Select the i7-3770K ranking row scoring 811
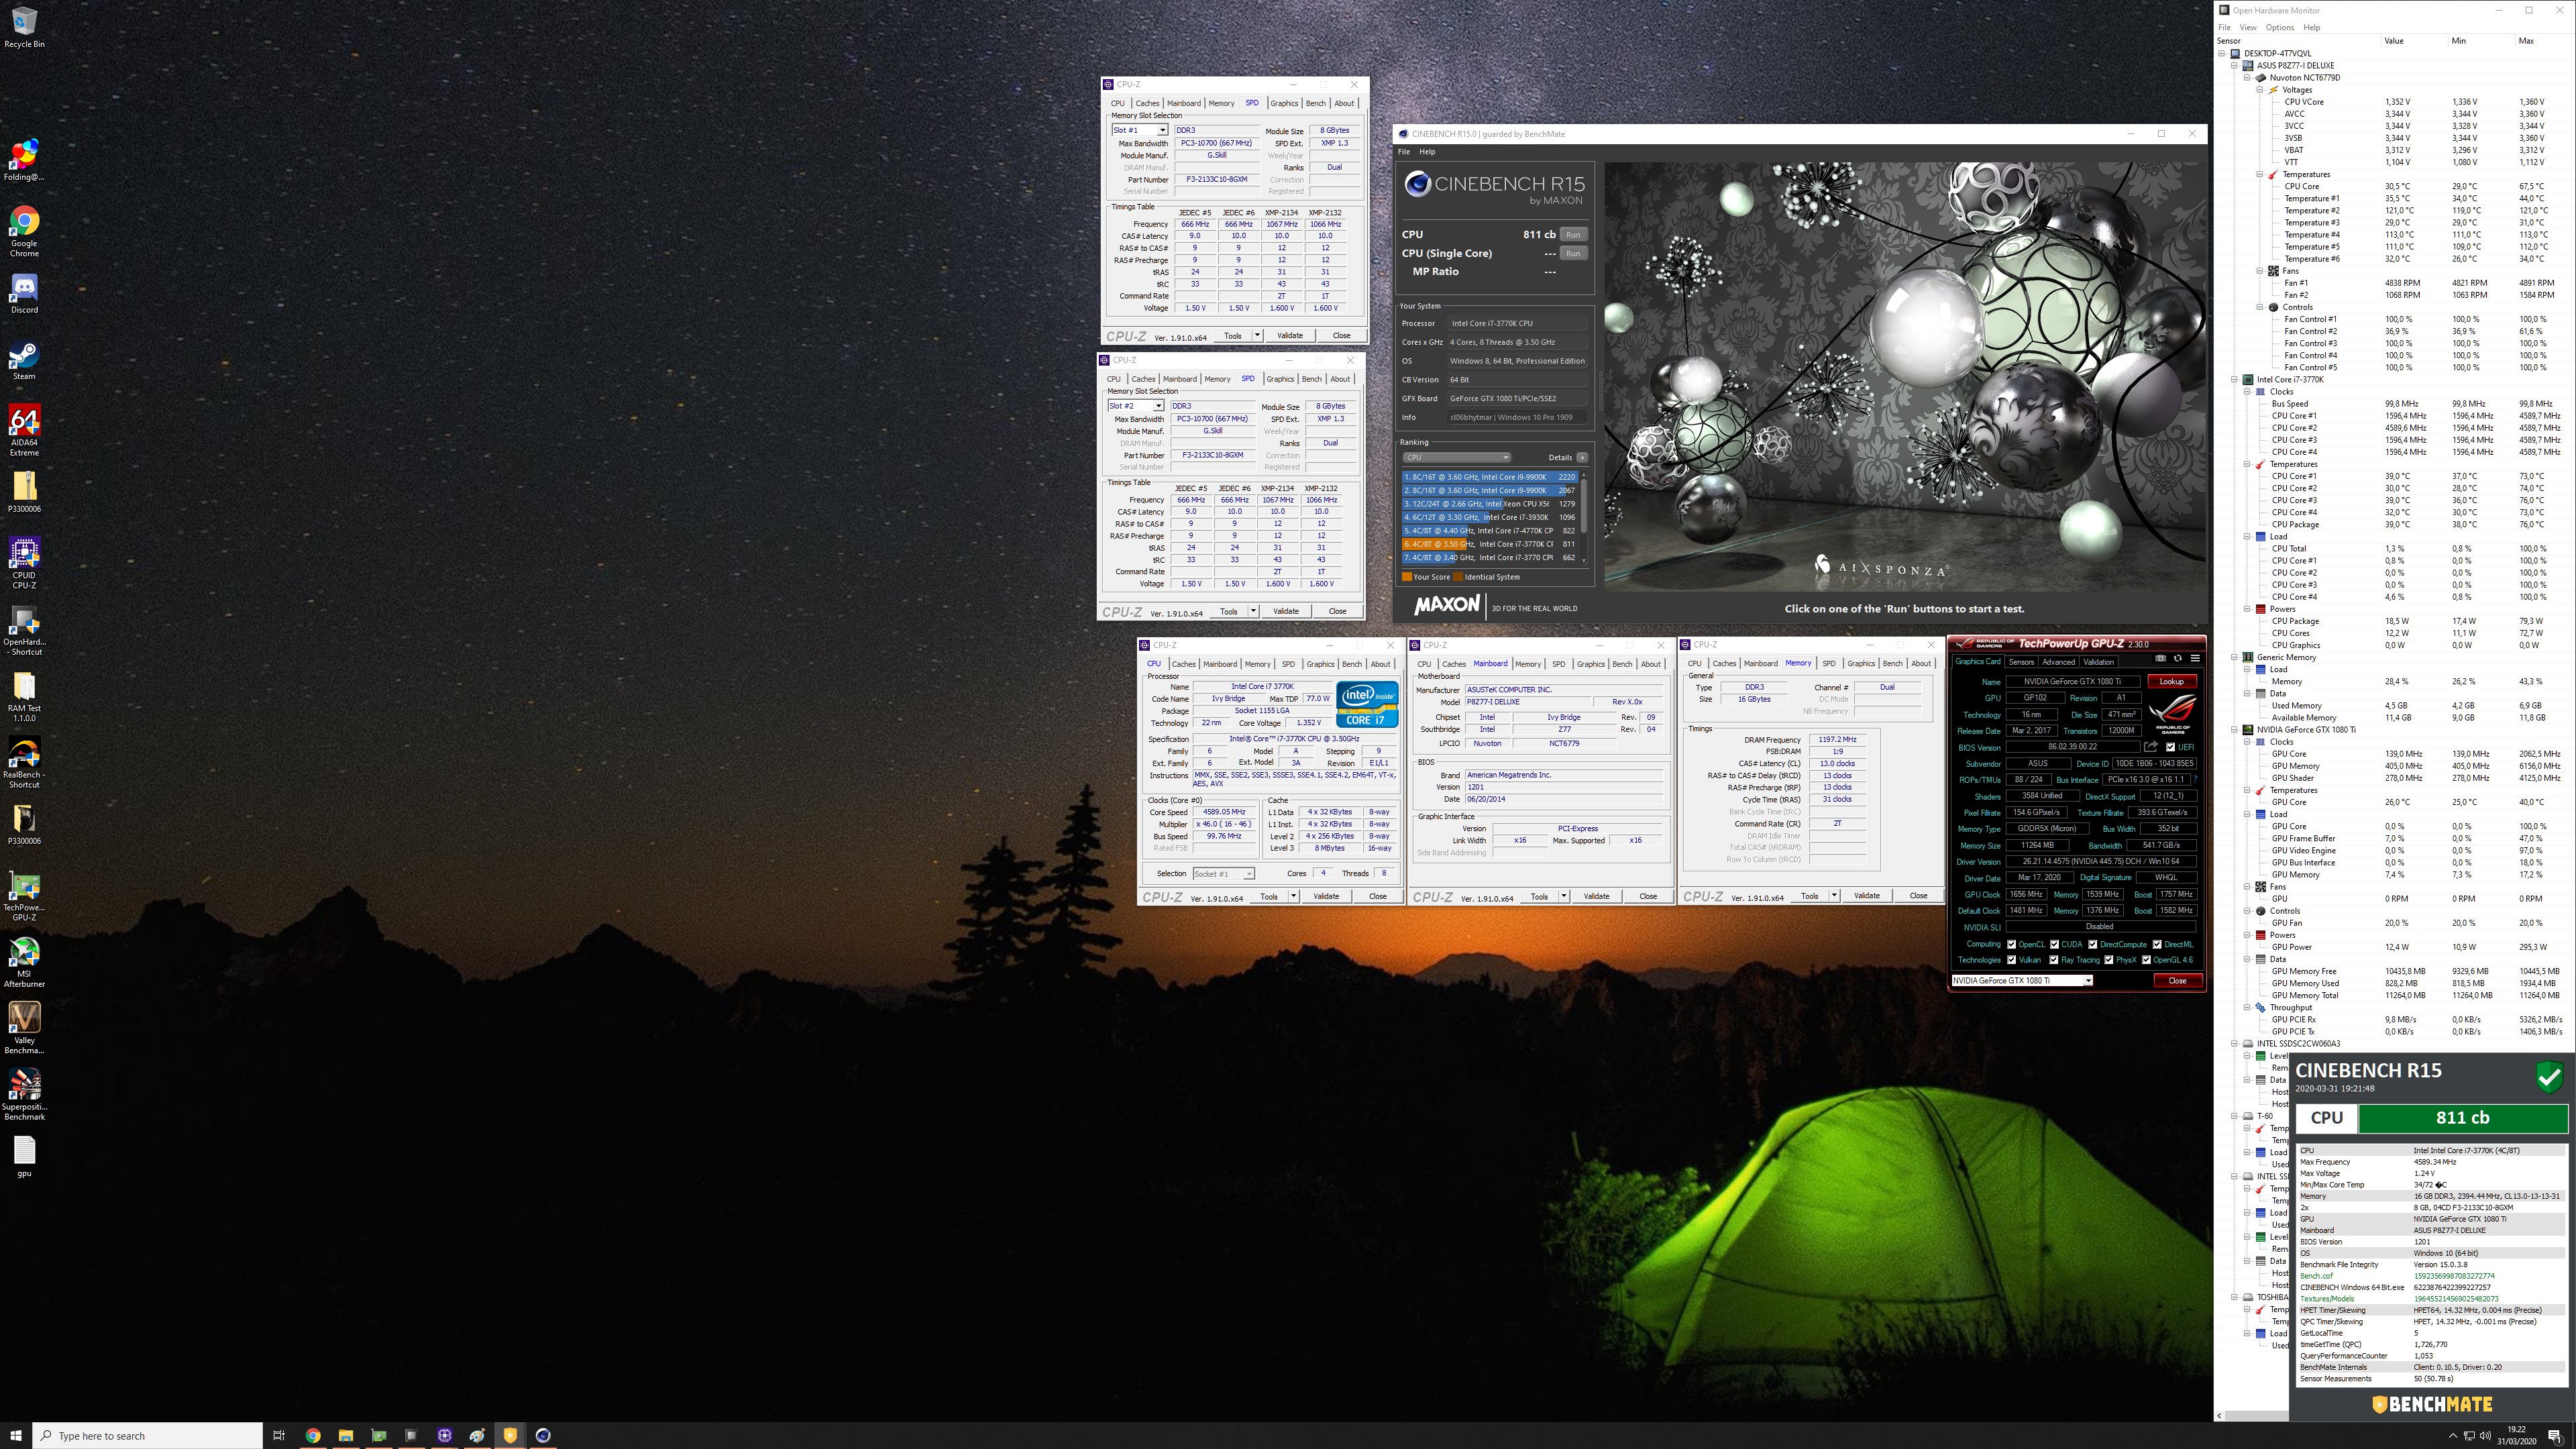Screen dimensions: 2576x1449 (x=1490, y=544)
